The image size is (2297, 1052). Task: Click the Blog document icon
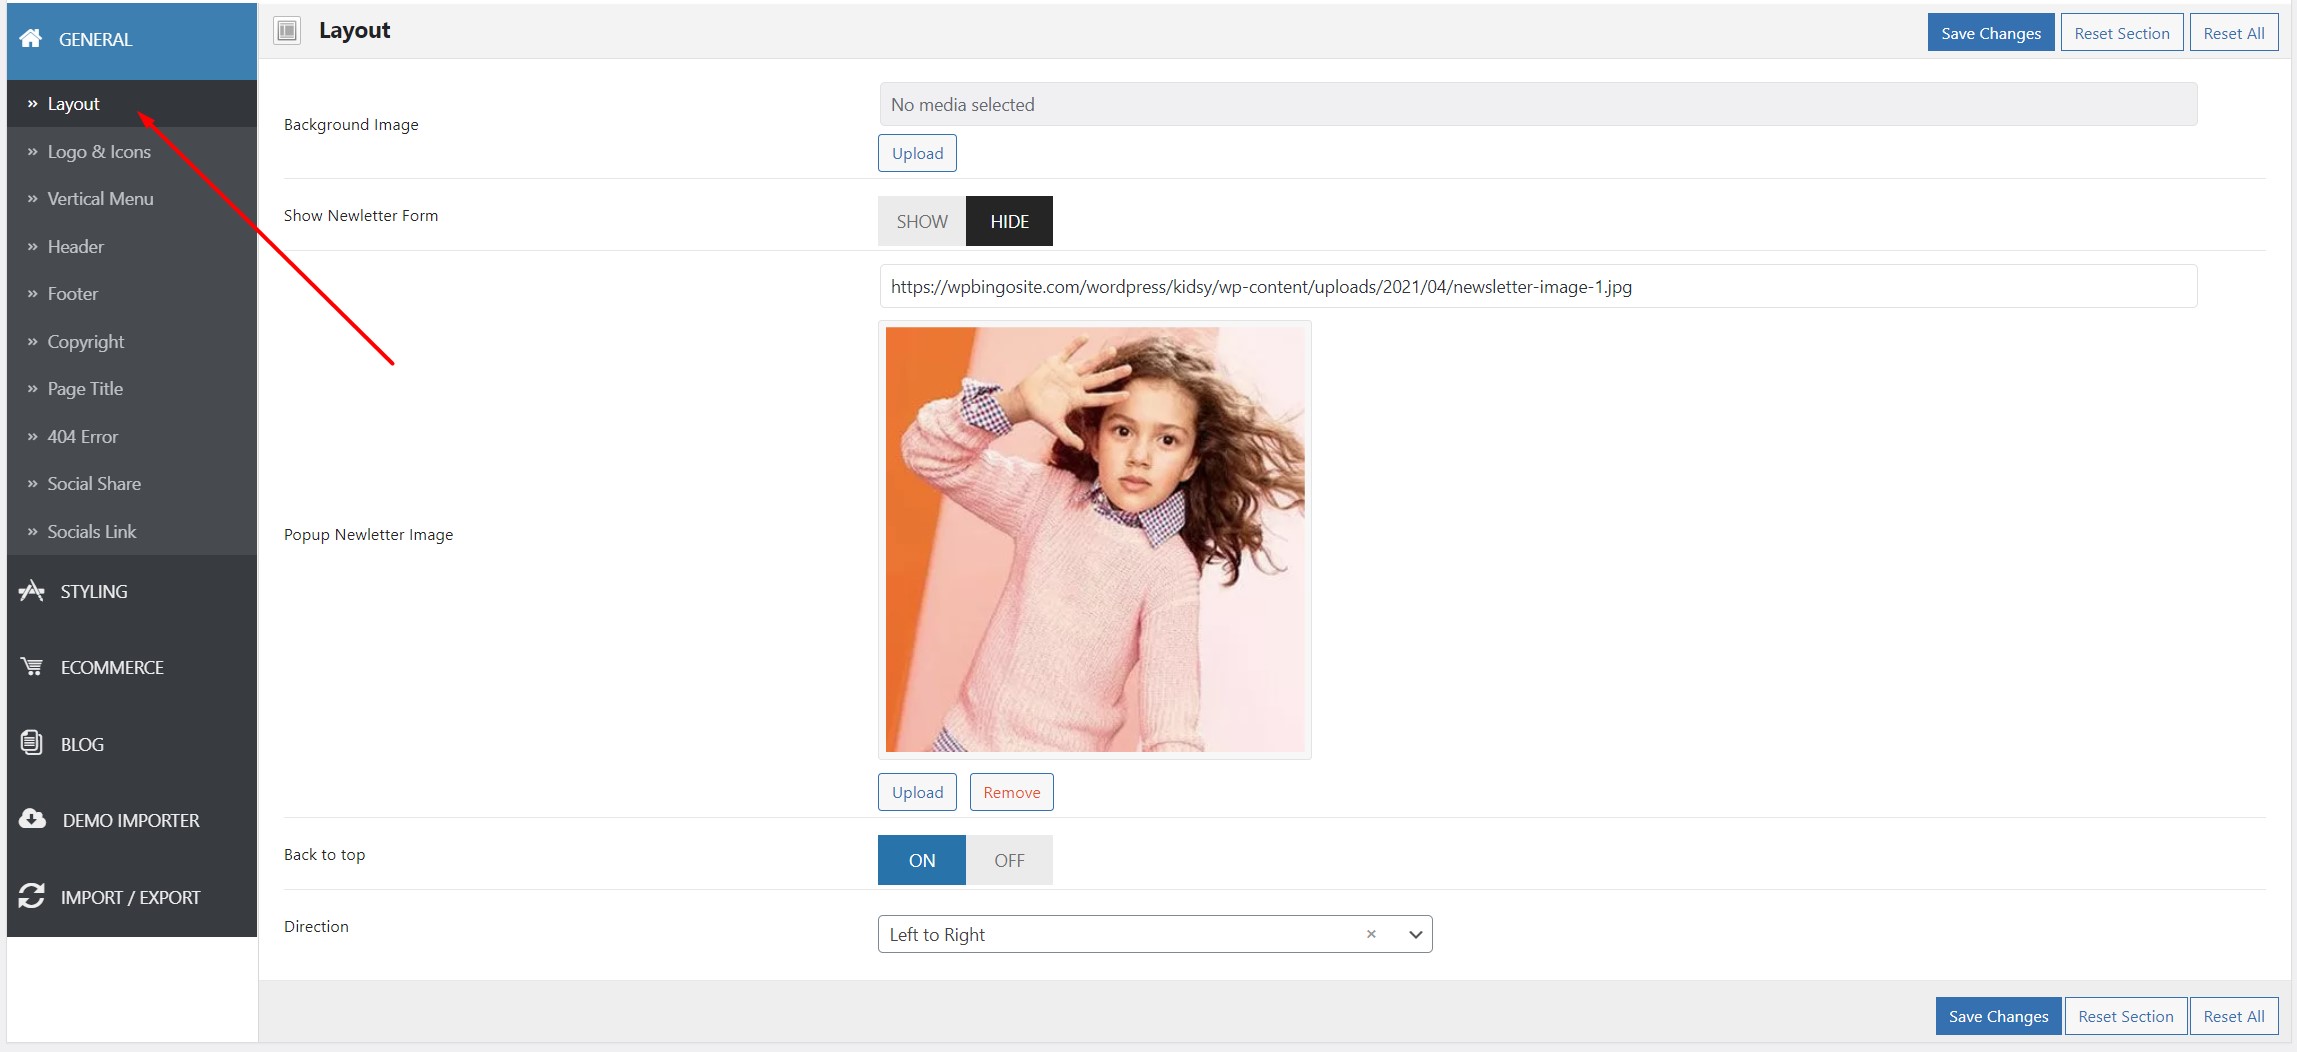(x=32, y=743)
